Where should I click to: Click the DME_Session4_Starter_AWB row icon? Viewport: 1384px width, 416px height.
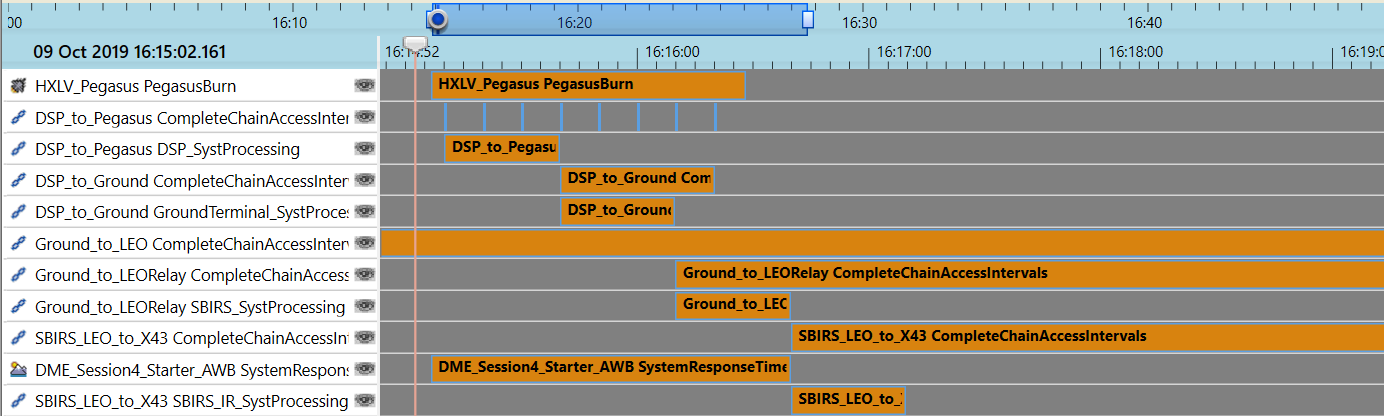tap(17, 370)
